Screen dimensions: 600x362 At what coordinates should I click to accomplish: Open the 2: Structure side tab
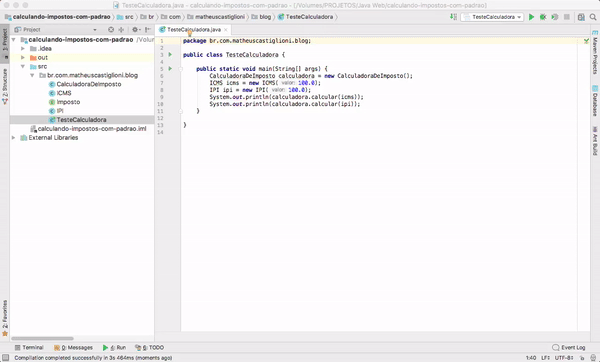5,86
